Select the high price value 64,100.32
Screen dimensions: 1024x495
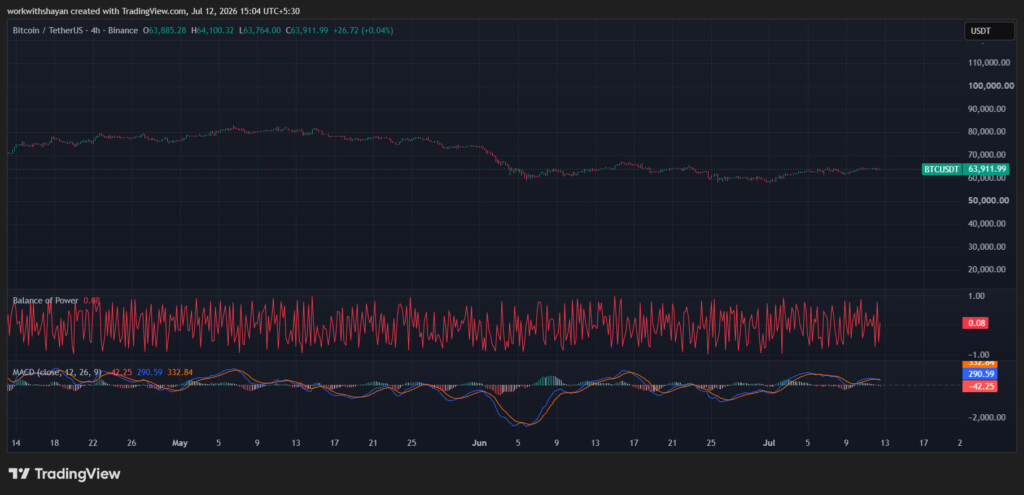click(x=214, y=31)
